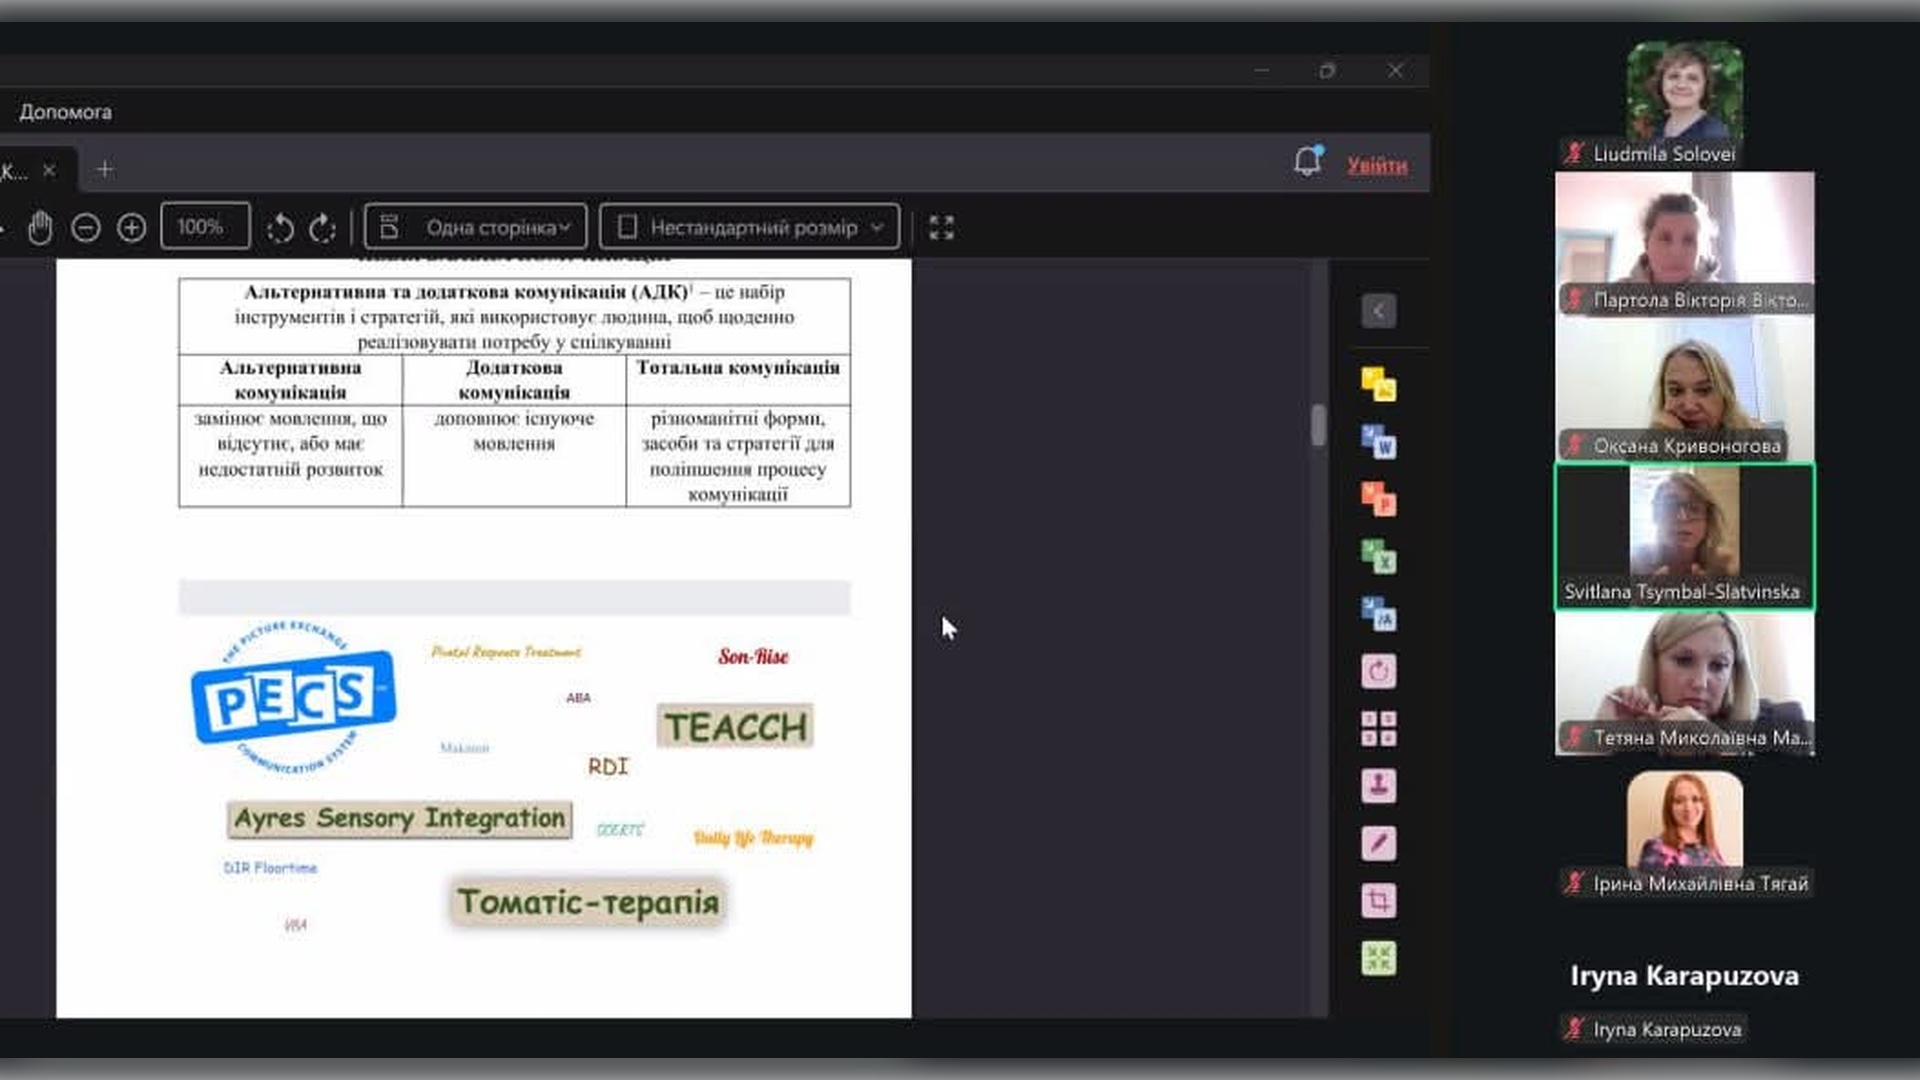
Task: Enter fullscreen view mode
Action: pos(941,228)
